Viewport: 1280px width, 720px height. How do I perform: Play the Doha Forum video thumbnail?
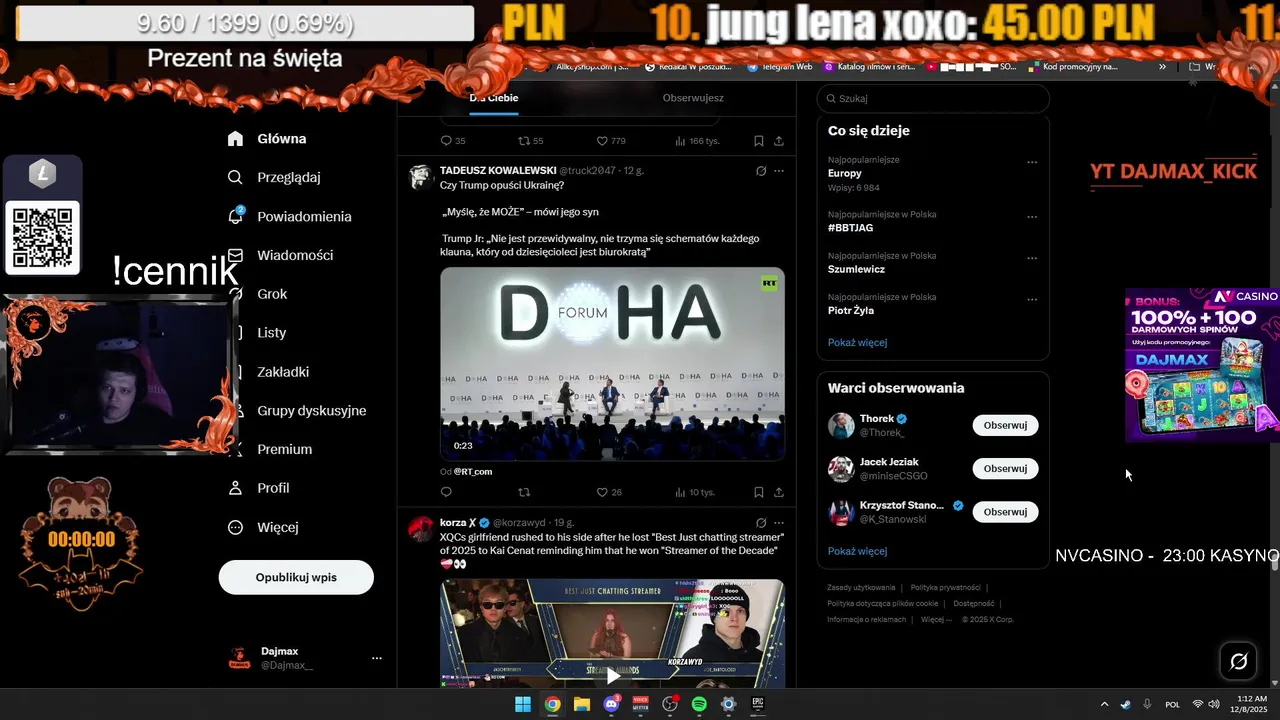point(612,363)
